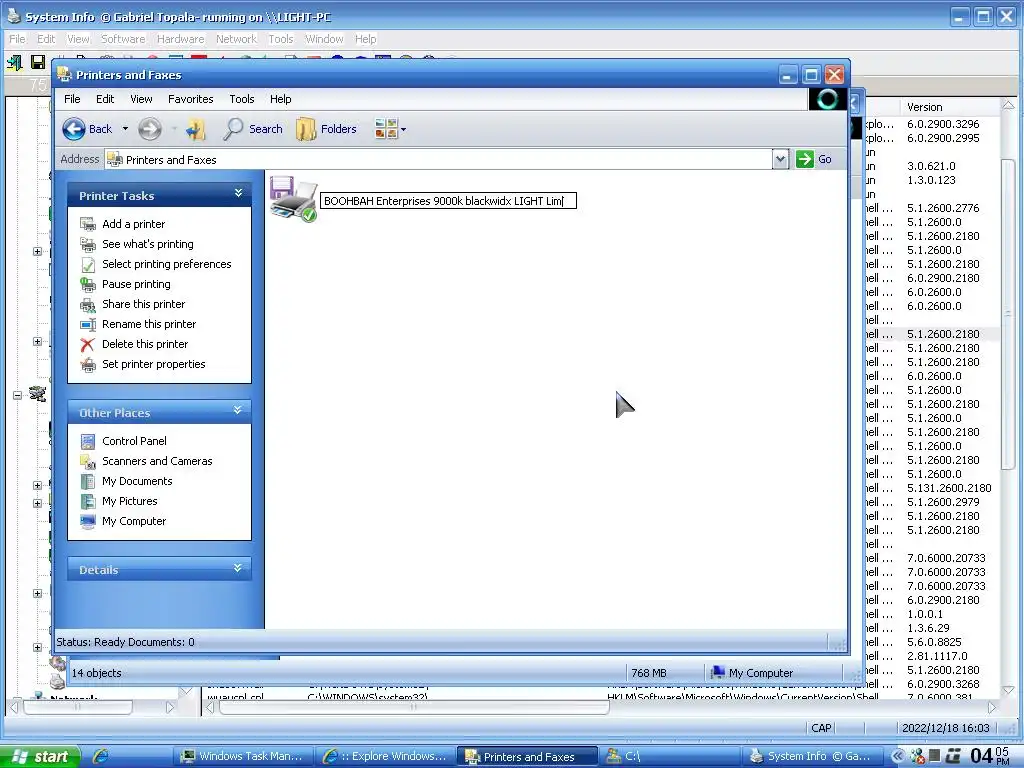This screenshot has width=1024, height=768.
Task: Open My Documents link
Action: 137,481
